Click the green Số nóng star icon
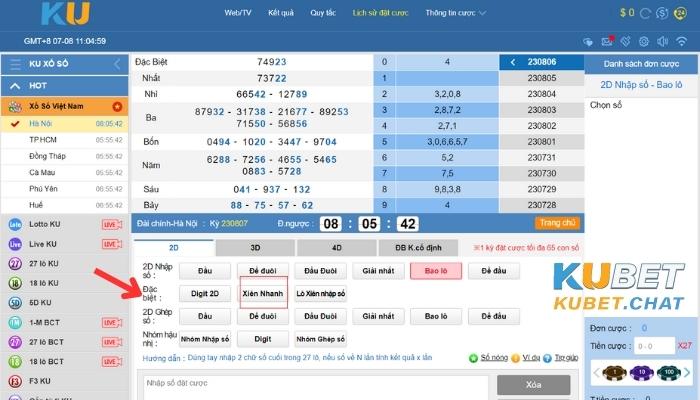The height and width of the screenshot is (400, 700). point(473,358)
